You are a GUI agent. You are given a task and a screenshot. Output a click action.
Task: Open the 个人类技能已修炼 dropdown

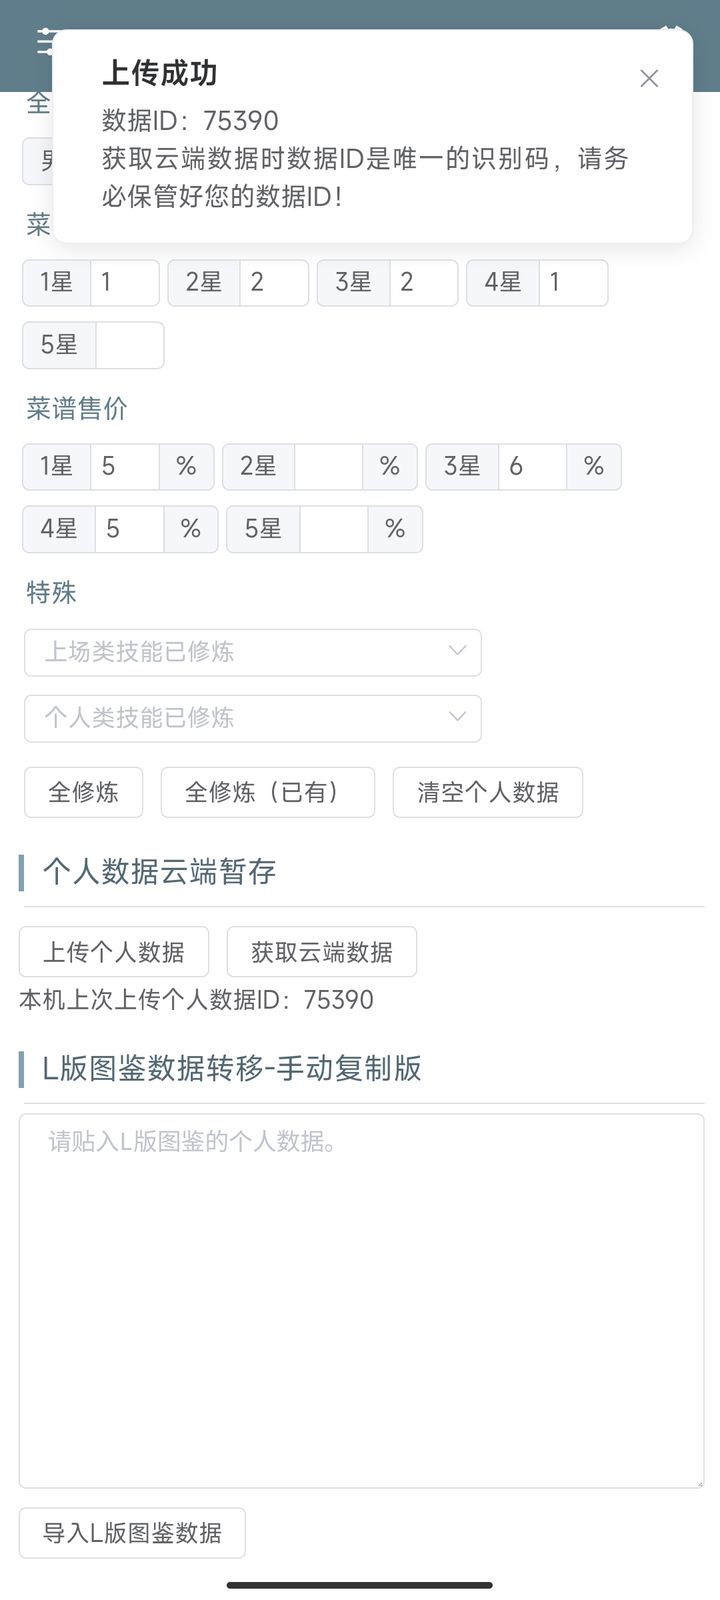coord(253,718)
